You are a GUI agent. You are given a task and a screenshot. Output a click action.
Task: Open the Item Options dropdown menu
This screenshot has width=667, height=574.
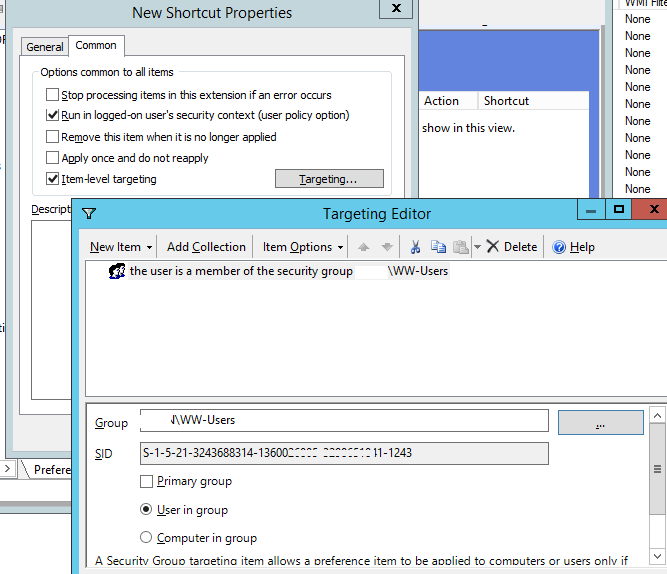pyautogui.click(x=303, y=247)
